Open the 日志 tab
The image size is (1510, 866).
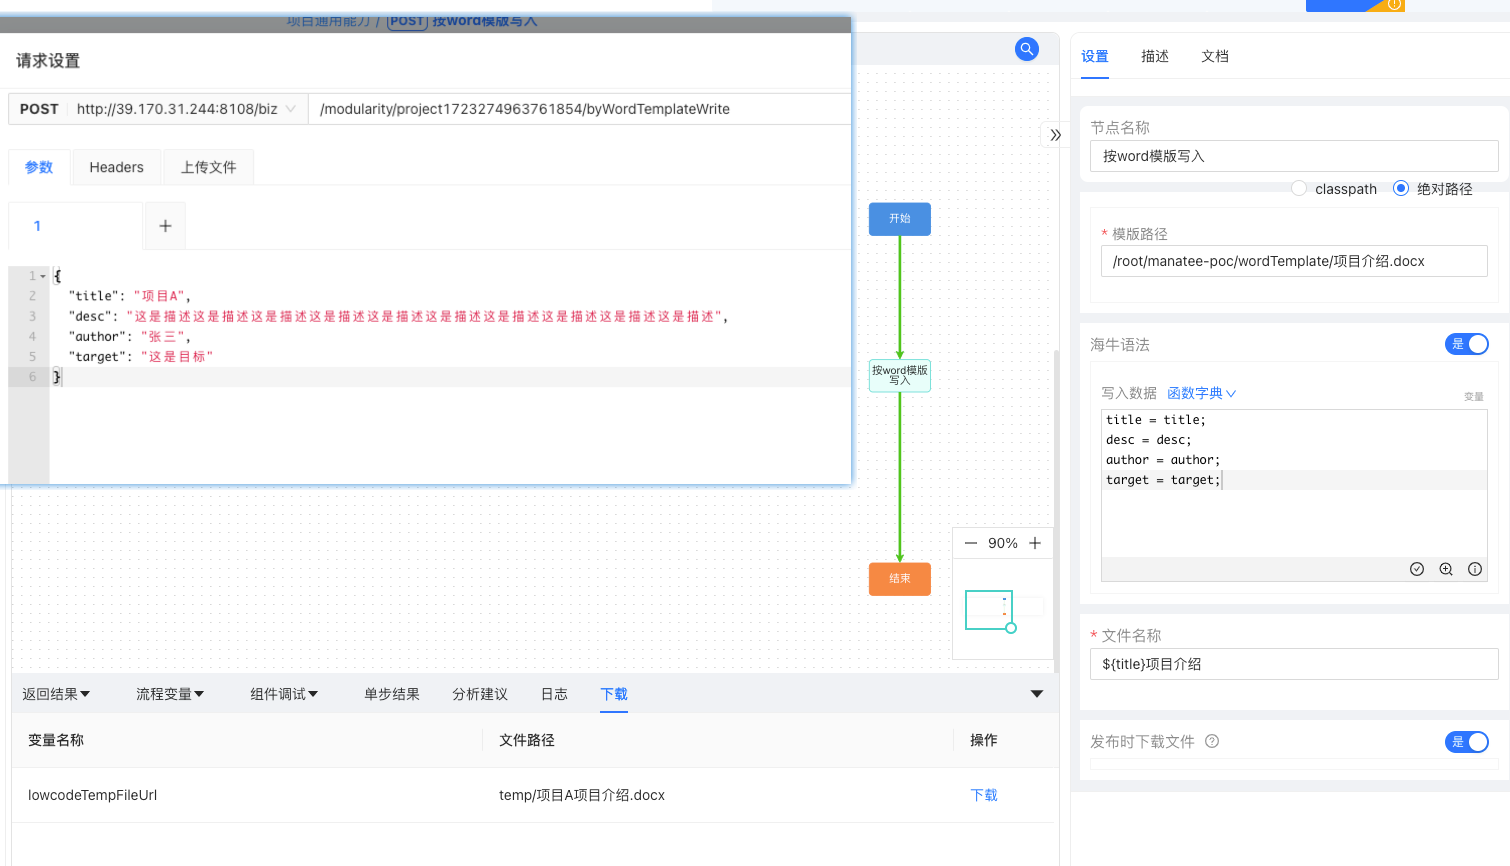pos(554,694)
